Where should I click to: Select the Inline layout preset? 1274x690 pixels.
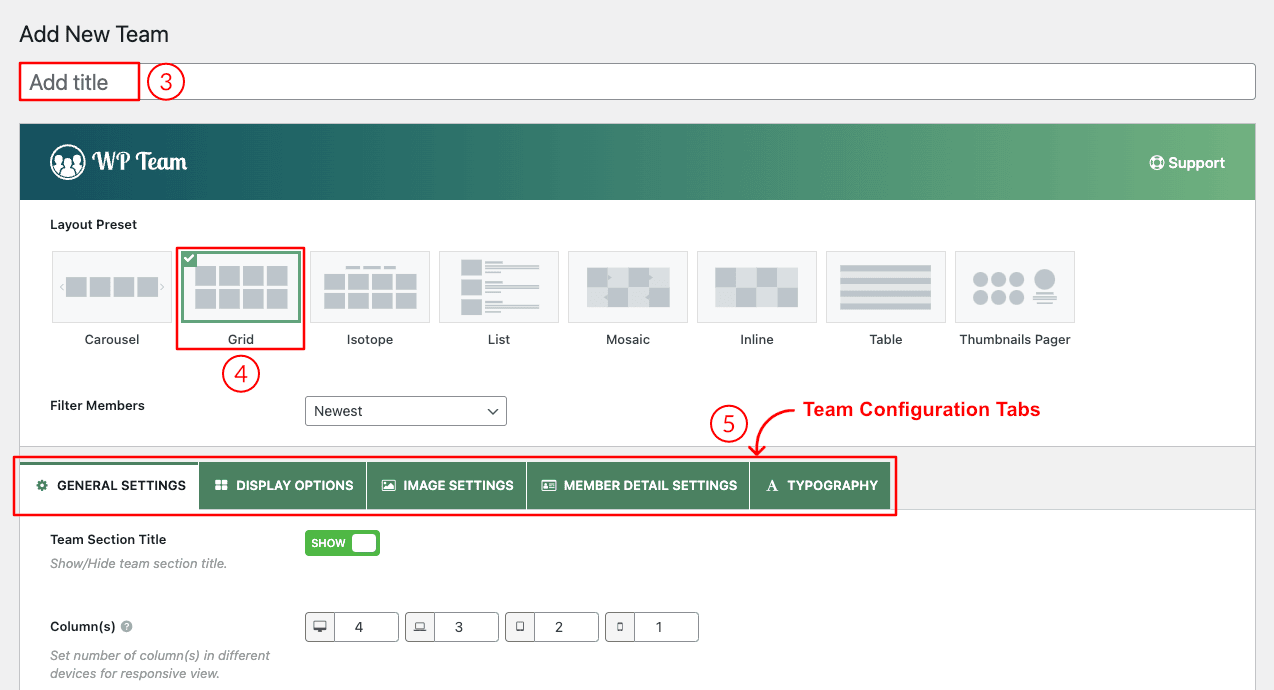[x=756, y=287]
